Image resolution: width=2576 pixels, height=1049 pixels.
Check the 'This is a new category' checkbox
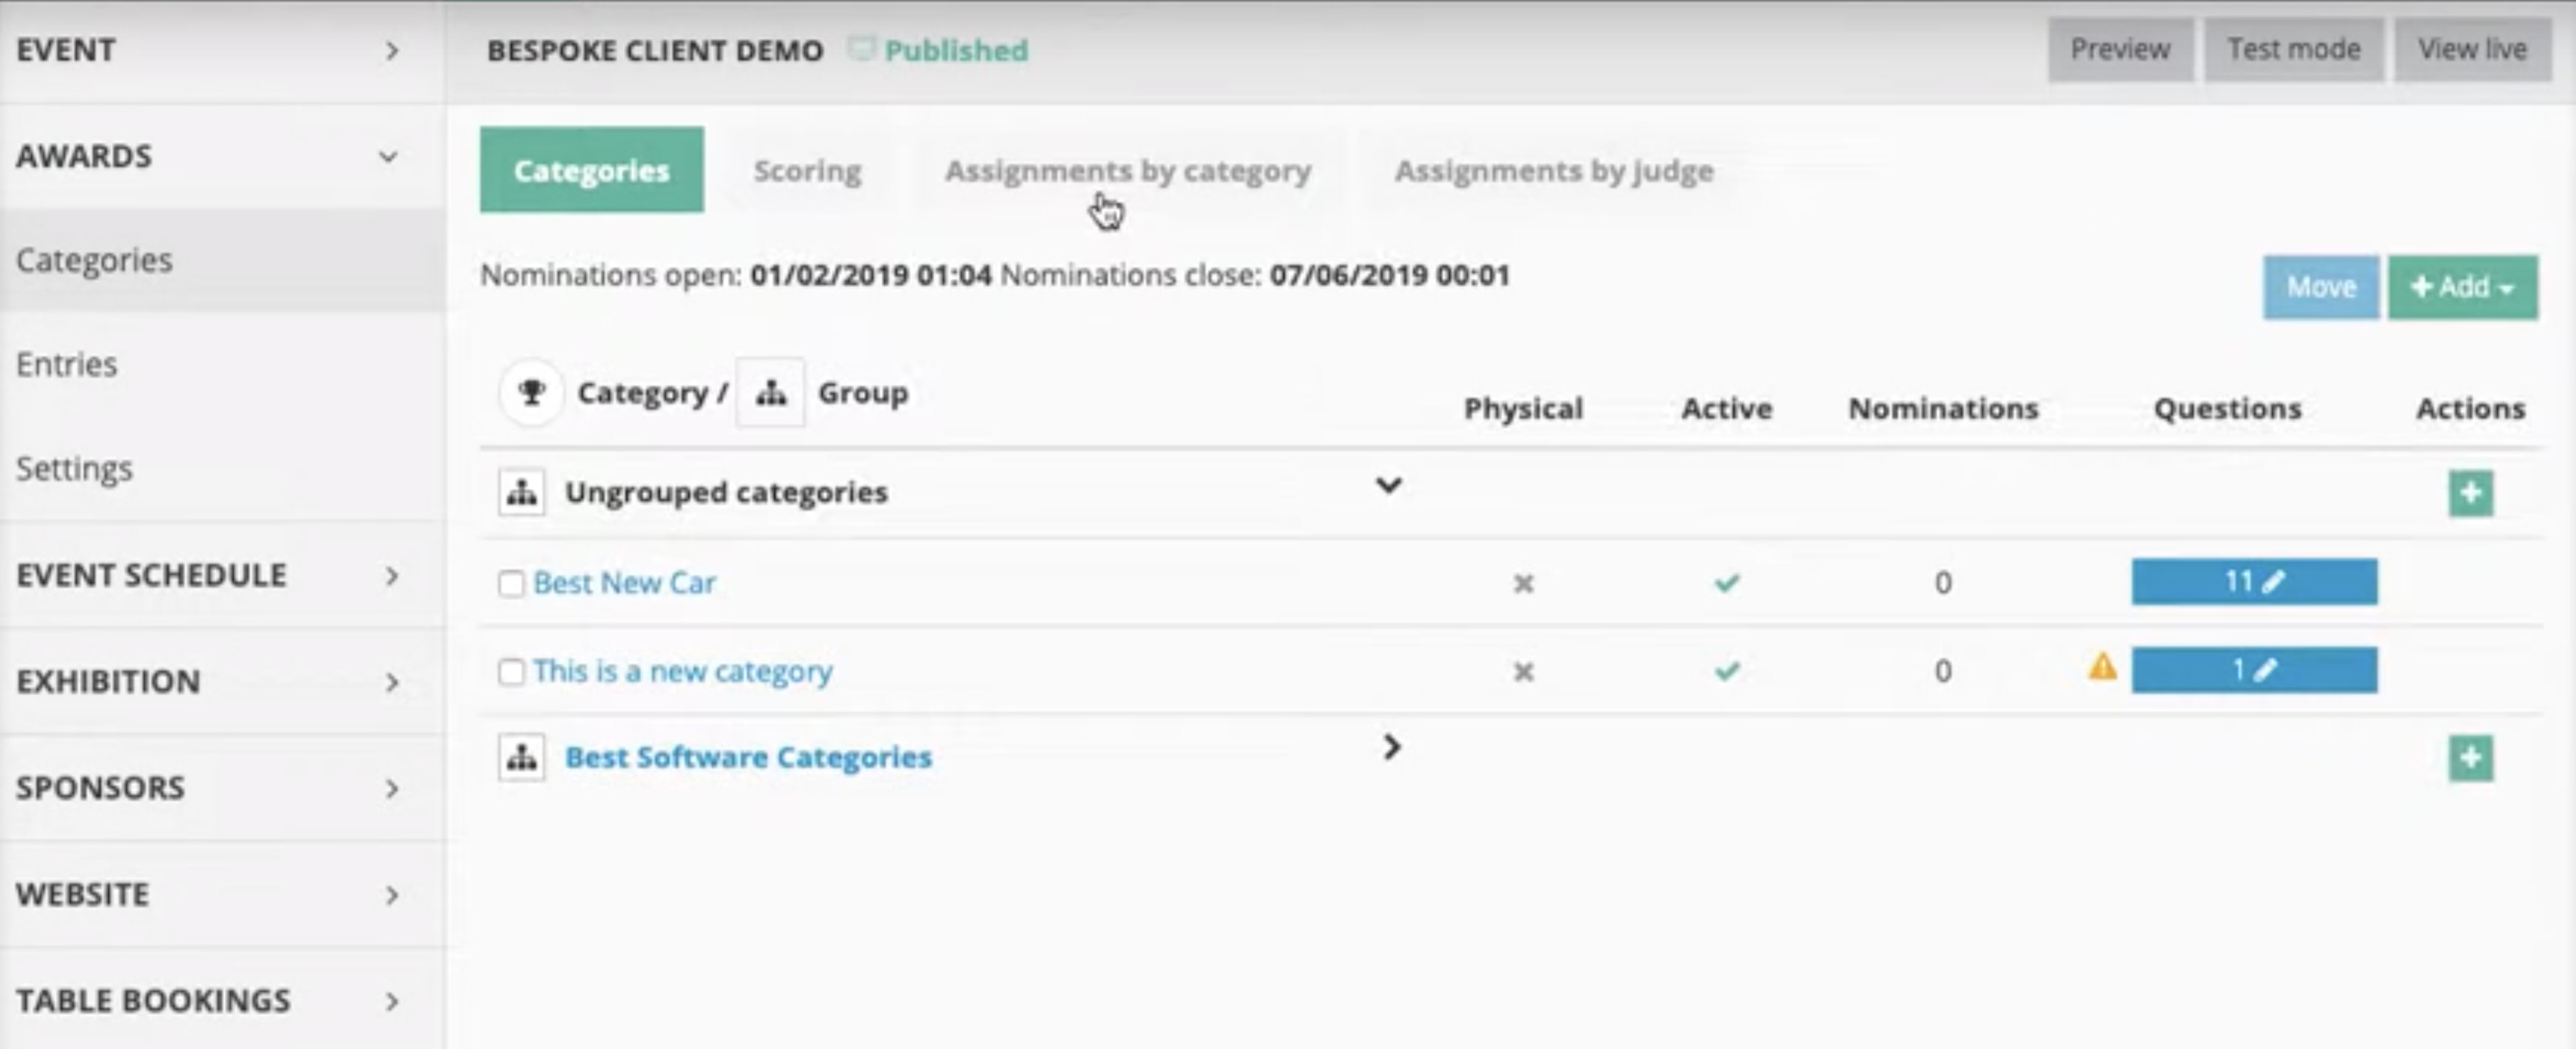(x=511, y=672)
